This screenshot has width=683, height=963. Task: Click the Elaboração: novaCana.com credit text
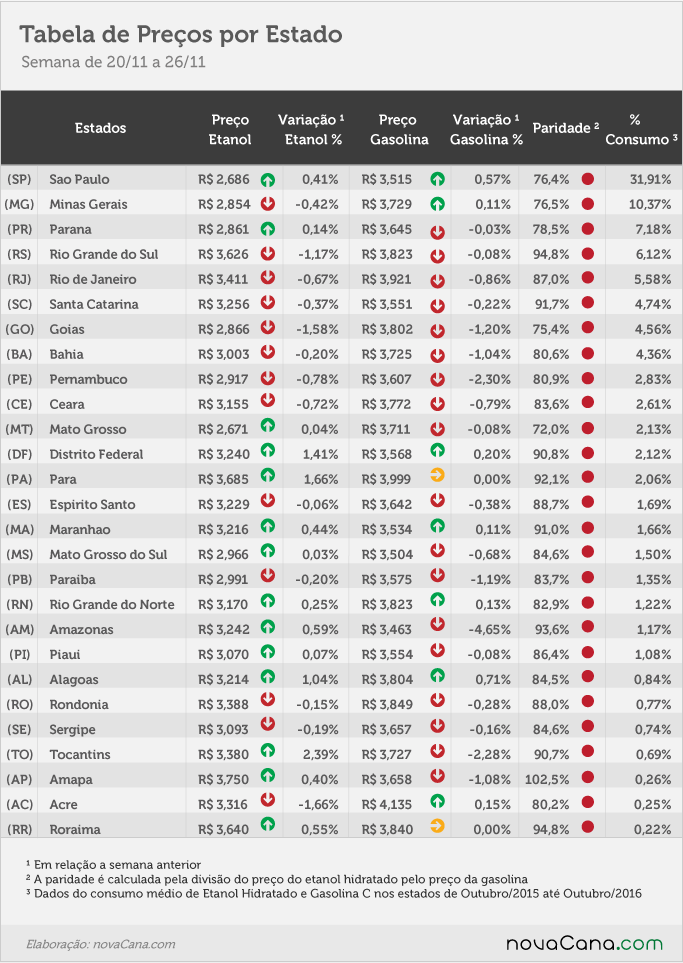click(x=101, y=945)
